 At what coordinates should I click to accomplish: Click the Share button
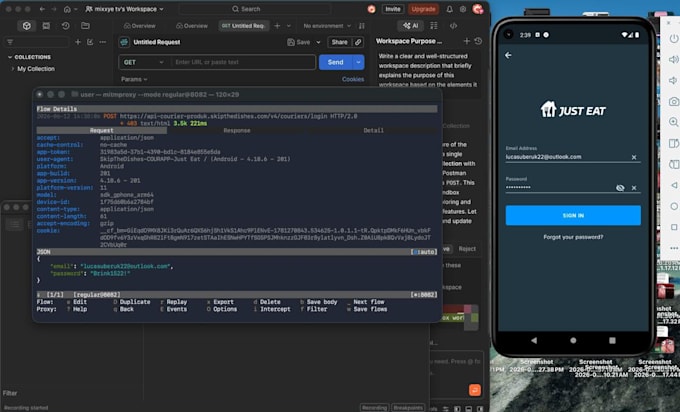click(x=340, y=42)
